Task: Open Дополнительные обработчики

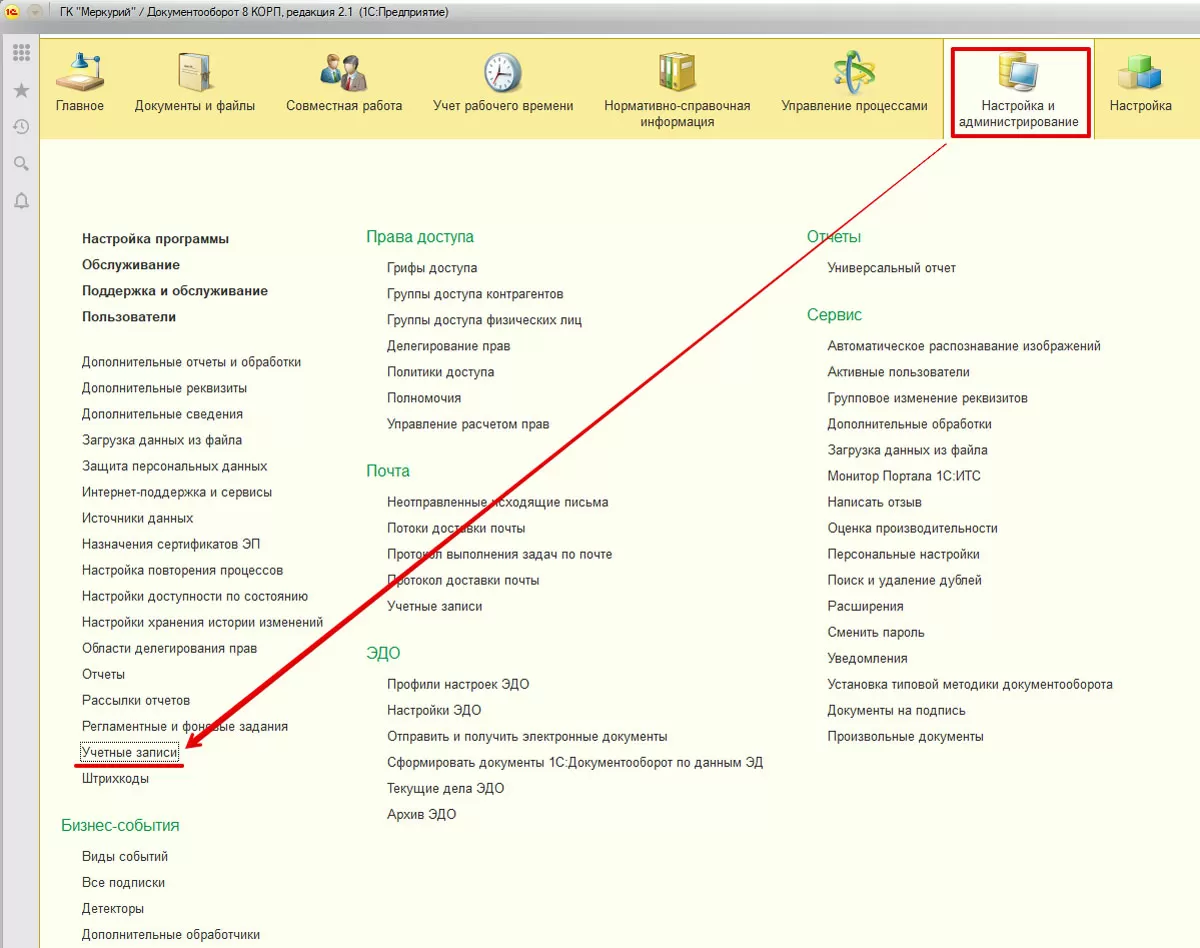Action: [x=171, y=934]
